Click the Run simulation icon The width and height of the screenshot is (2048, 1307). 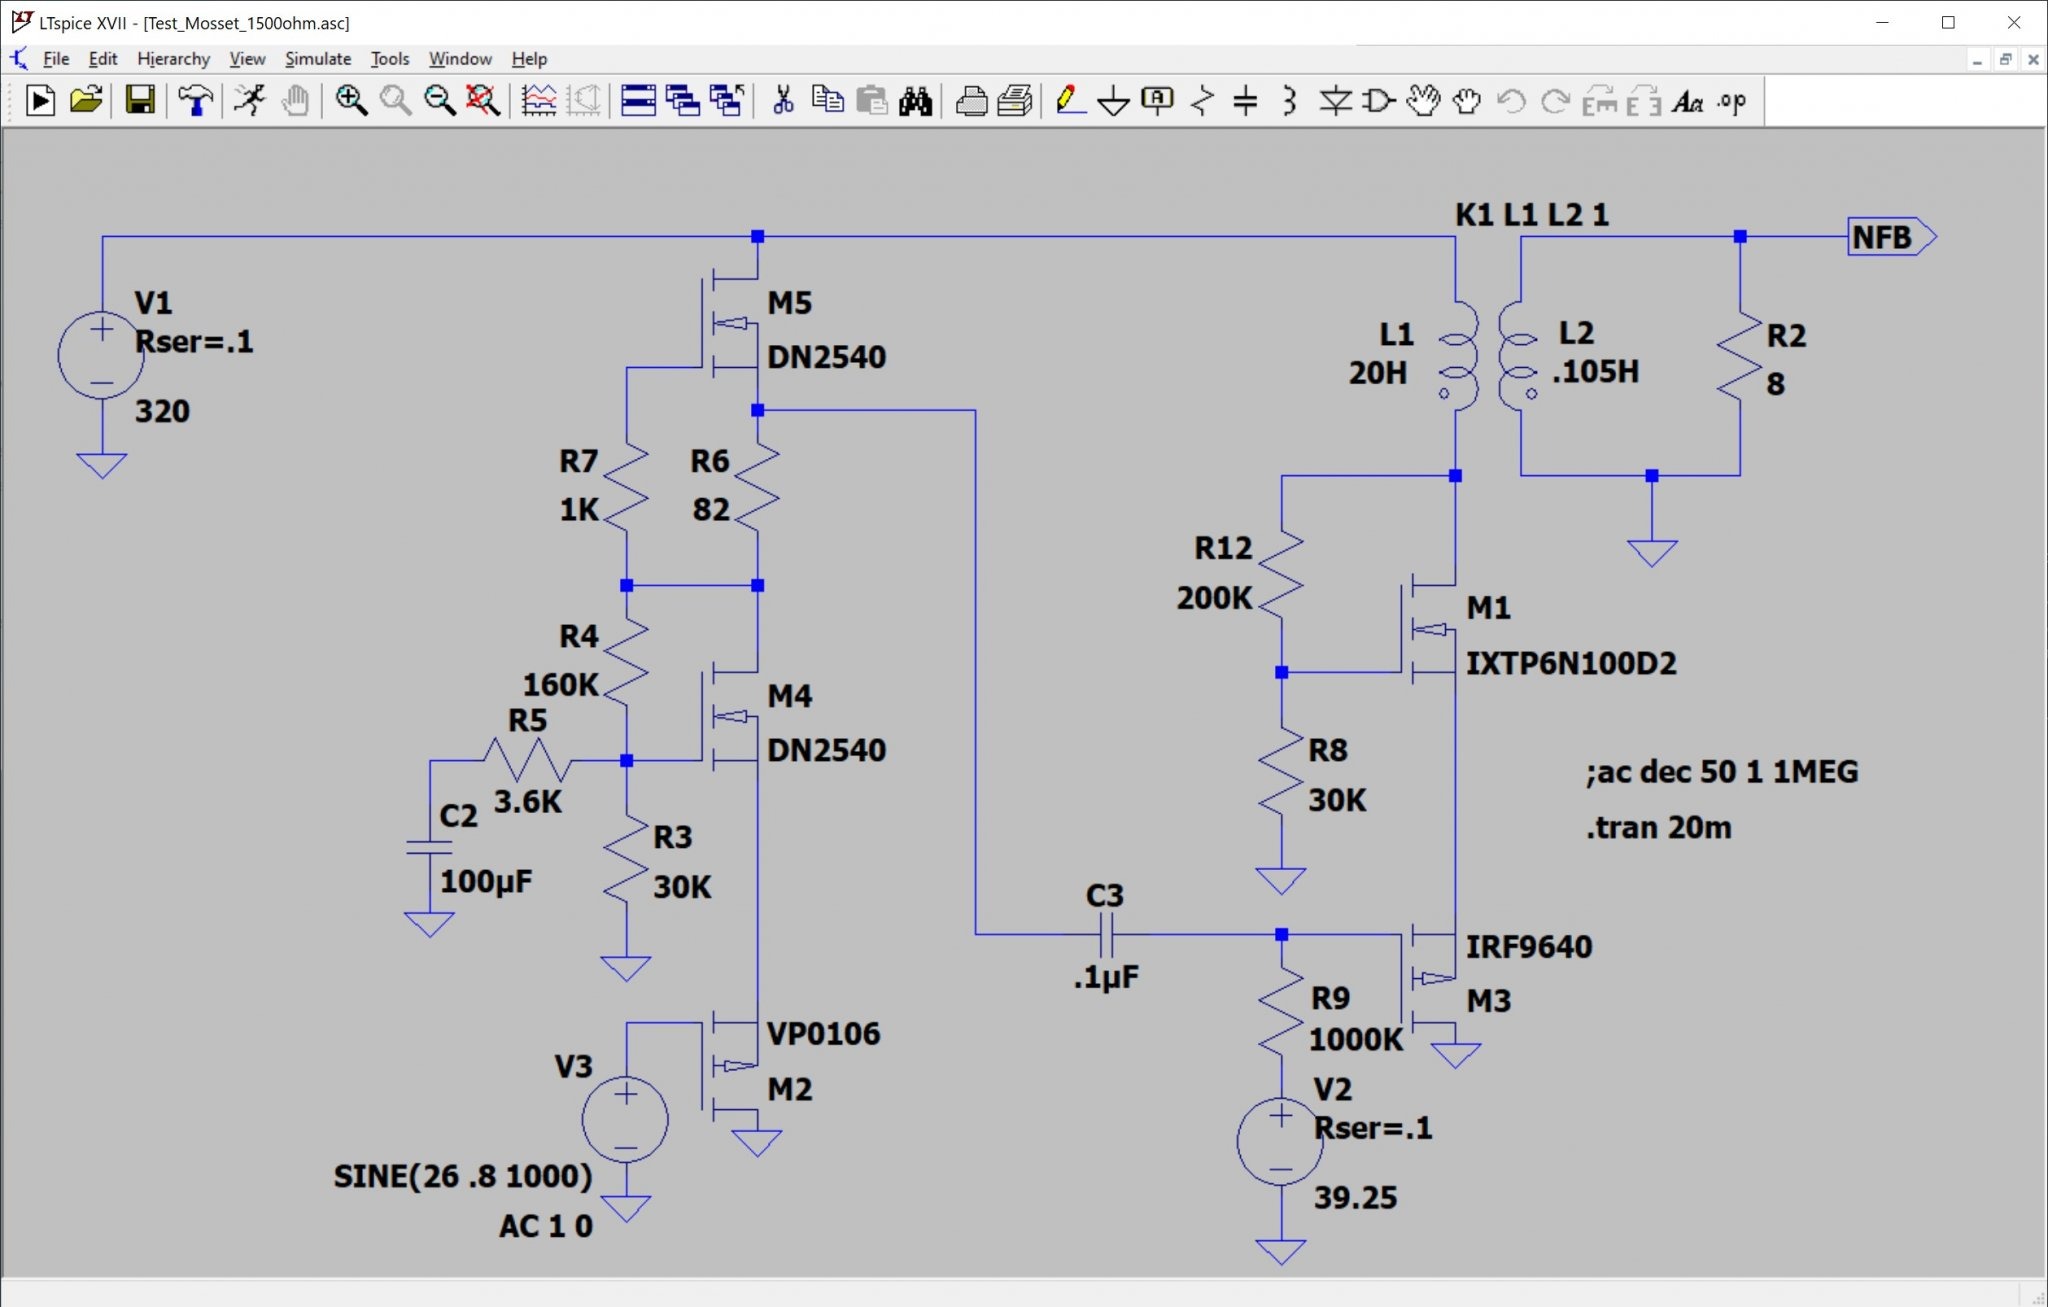[40, 101]
